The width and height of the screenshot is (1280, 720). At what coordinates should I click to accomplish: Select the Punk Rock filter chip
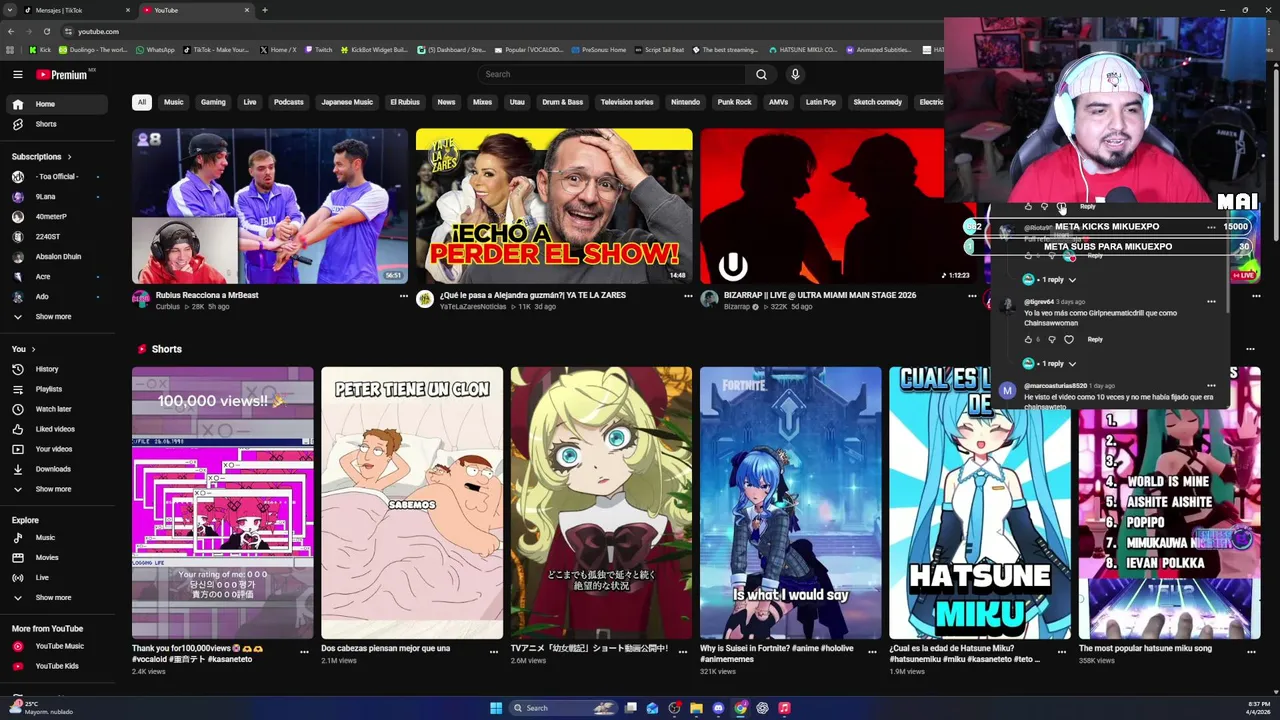(734, 102)
